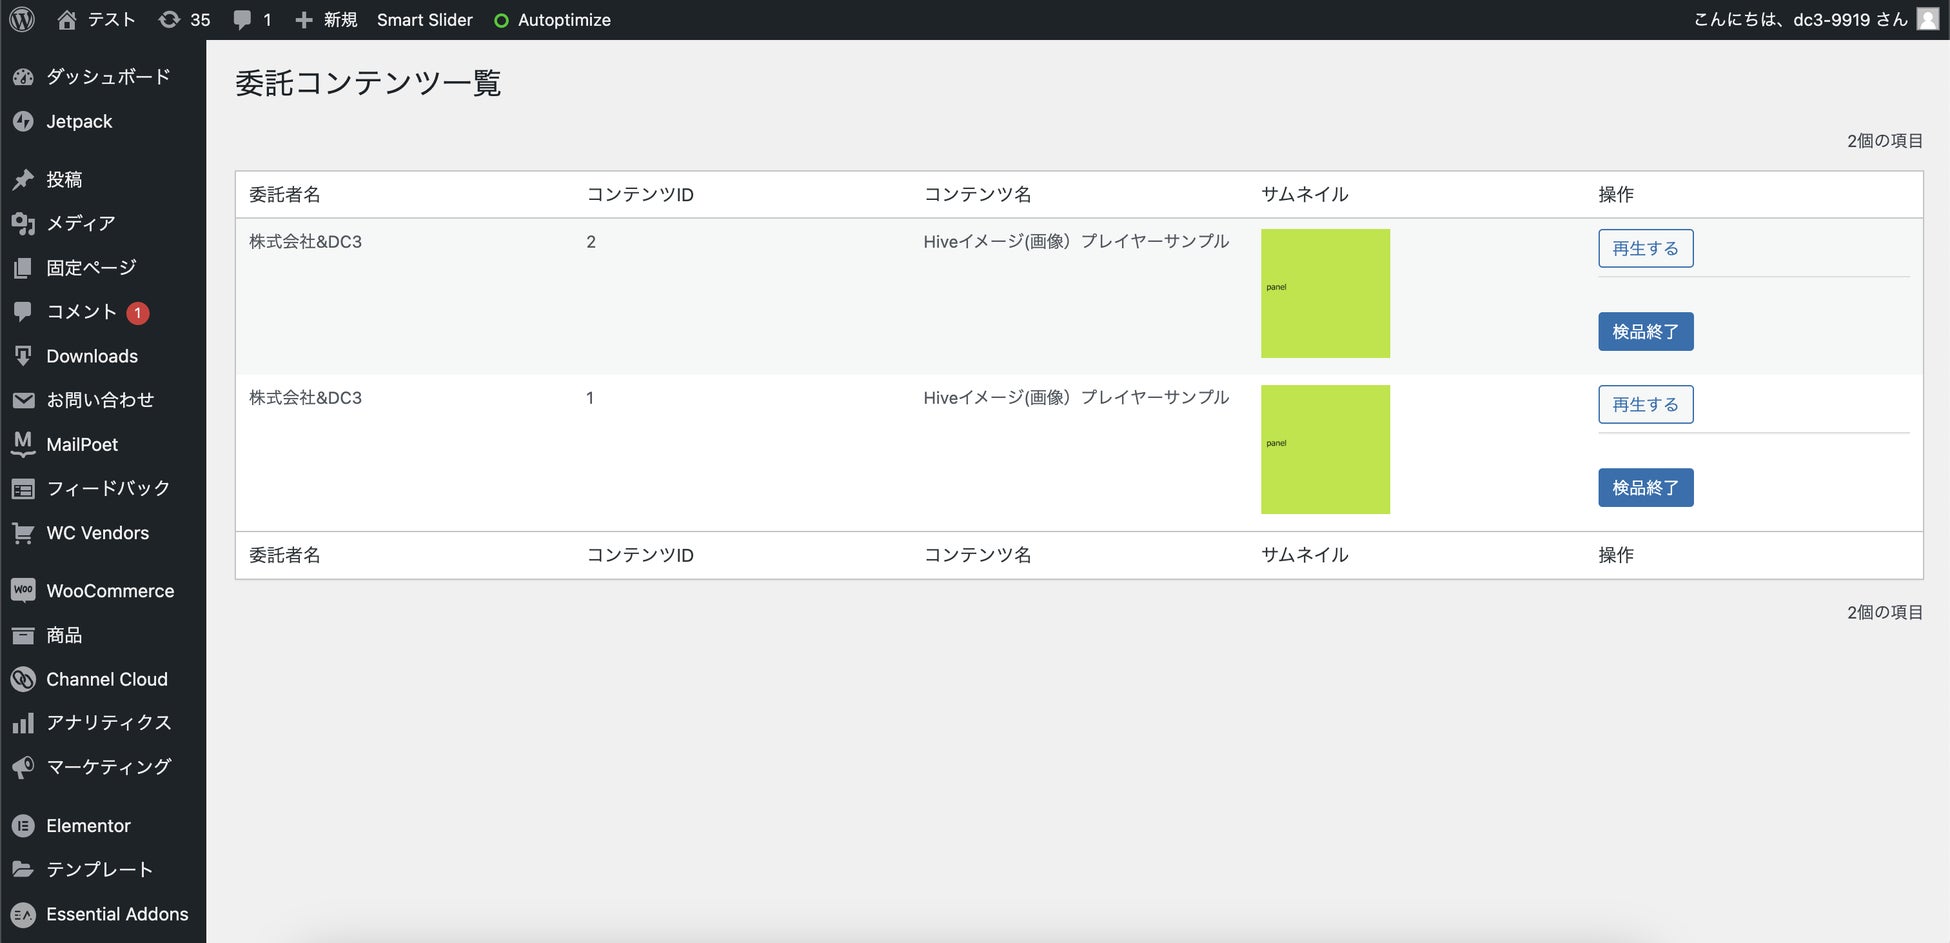Image resolution: width=1950 pixels, height=943 pixels.
Task: Click the green thumbnail for content ID 2
Action: tap(1325, 293)
